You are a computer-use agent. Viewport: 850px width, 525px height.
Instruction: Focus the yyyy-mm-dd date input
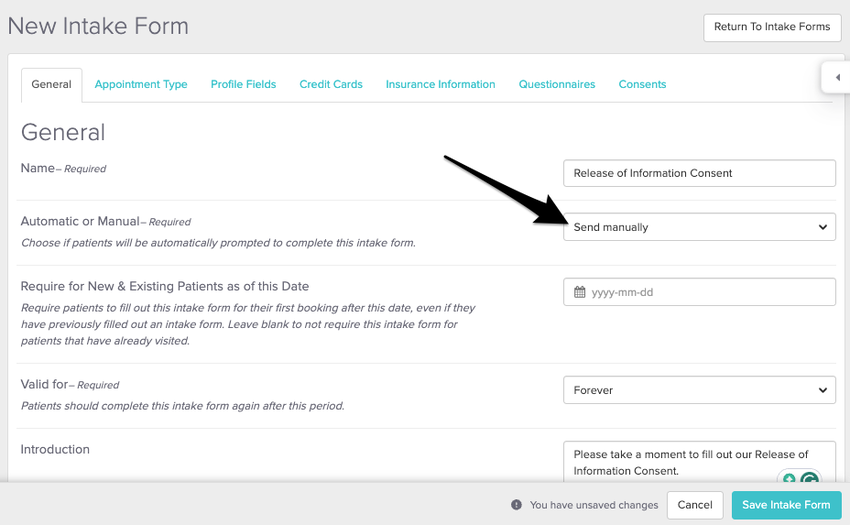[710, 293]
